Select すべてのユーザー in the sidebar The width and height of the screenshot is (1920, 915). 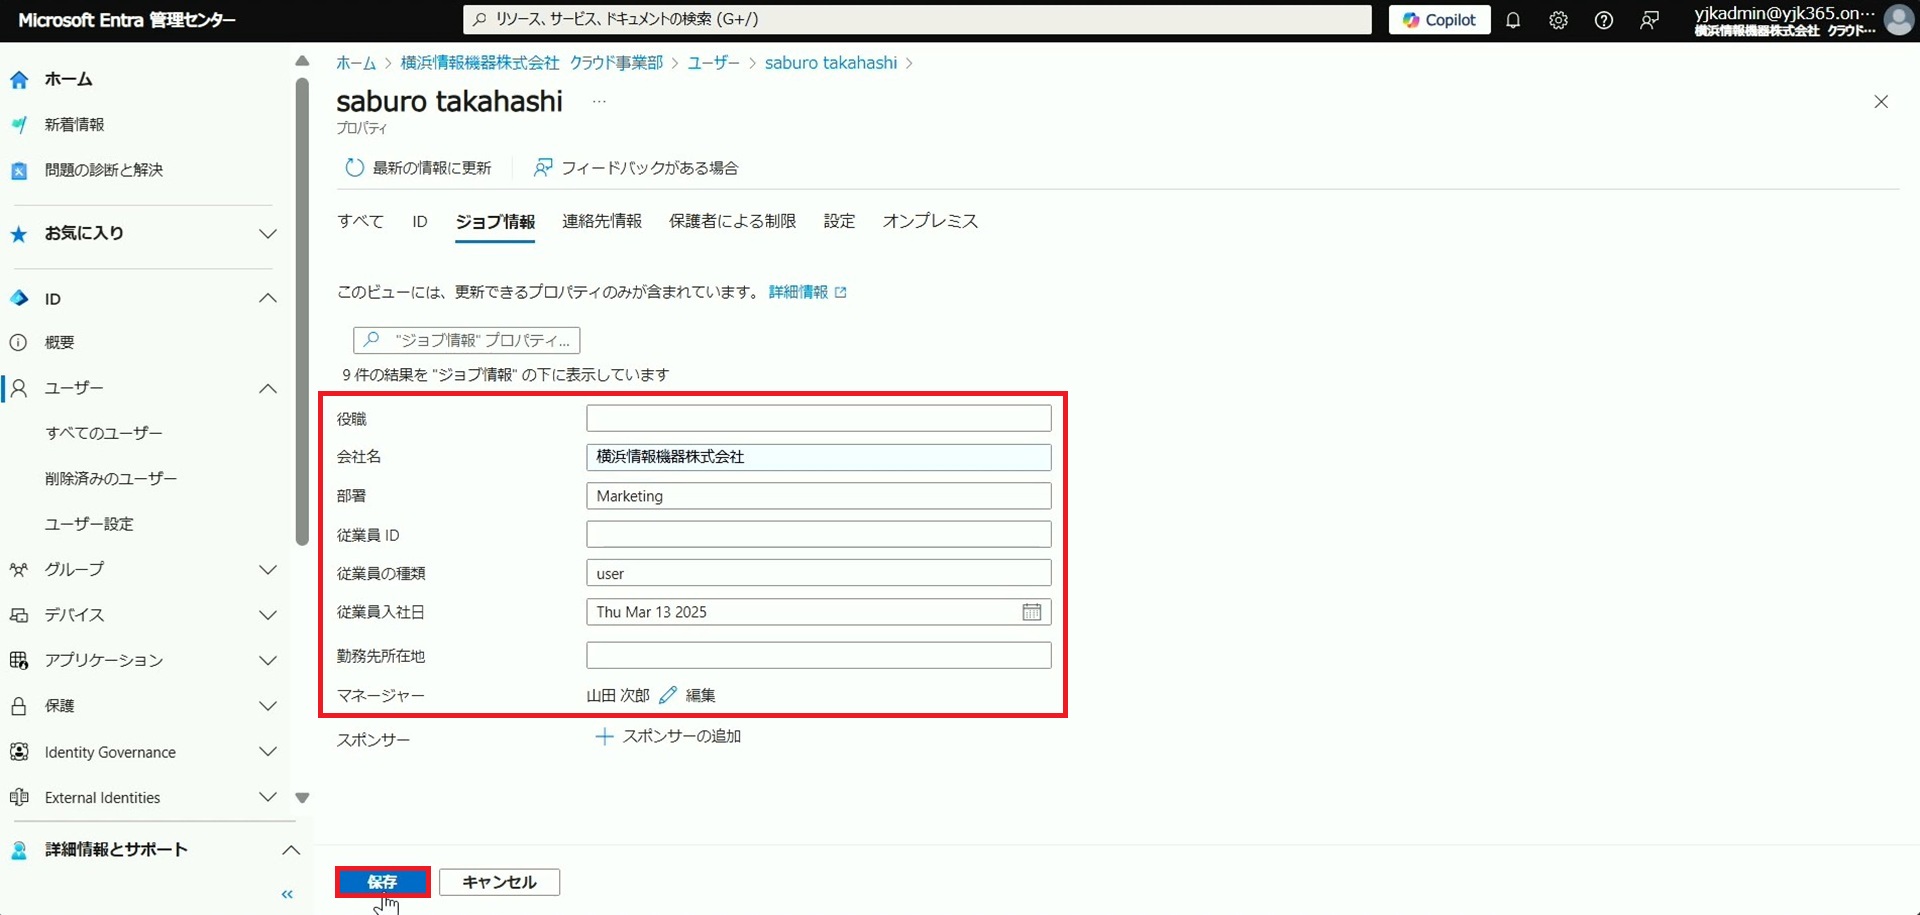tap(104, 433)
